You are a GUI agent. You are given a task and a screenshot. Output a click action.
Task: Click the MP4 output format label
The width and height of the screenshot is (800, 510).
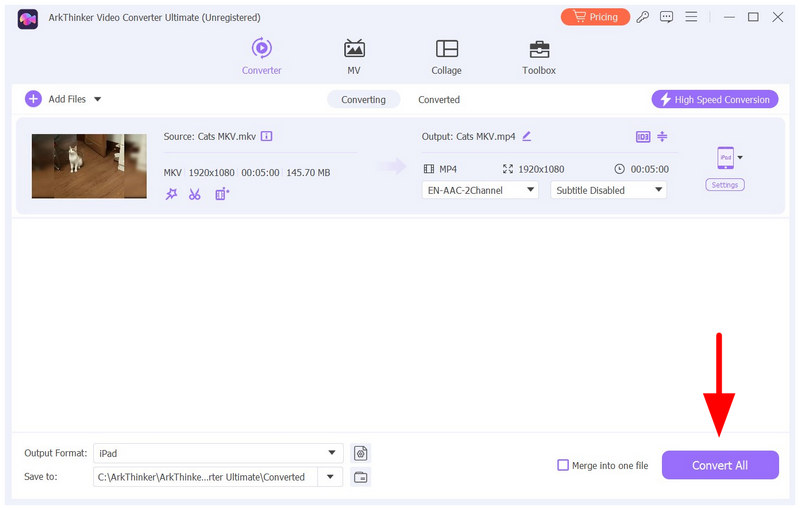pos(448,169)
